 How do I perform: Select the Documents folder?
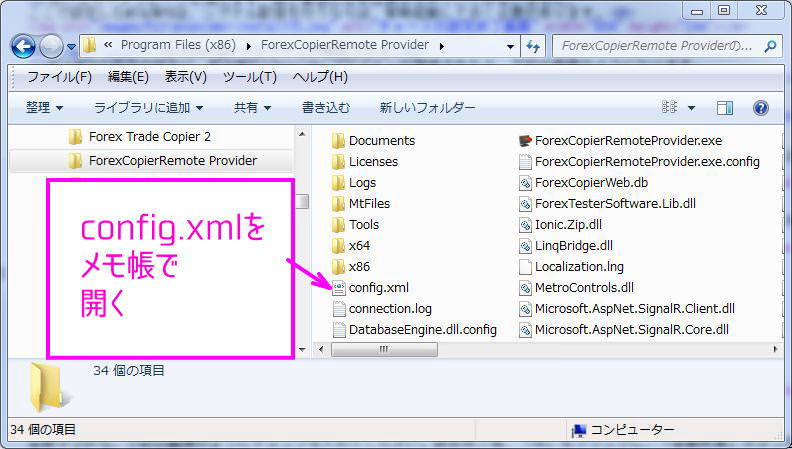(x=373, y=140)
